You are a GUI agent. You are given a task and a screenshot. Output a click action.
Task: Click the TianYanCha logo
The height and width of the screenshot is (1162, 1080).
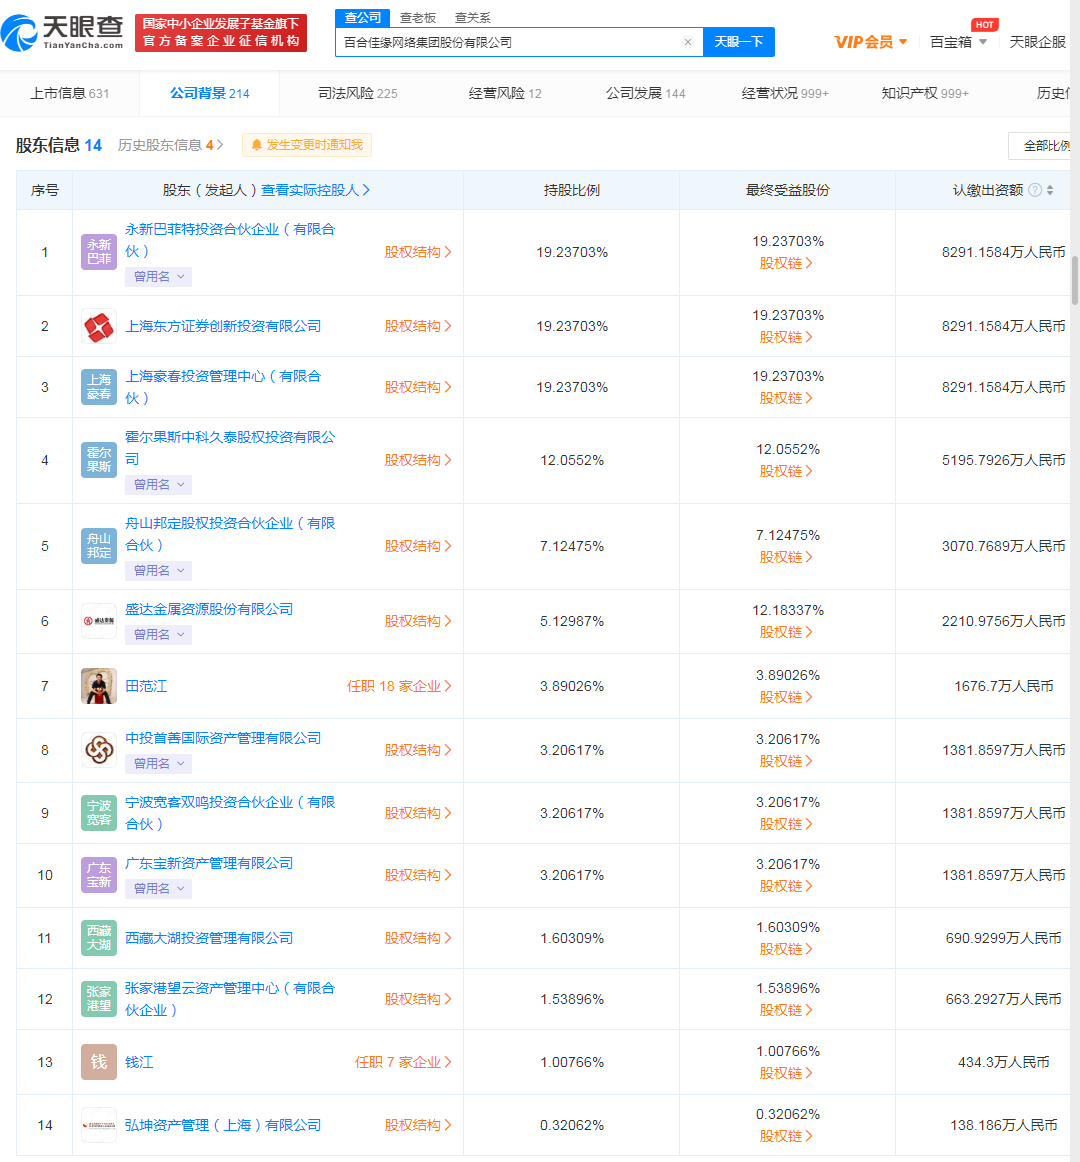click(x=62, y=33)
